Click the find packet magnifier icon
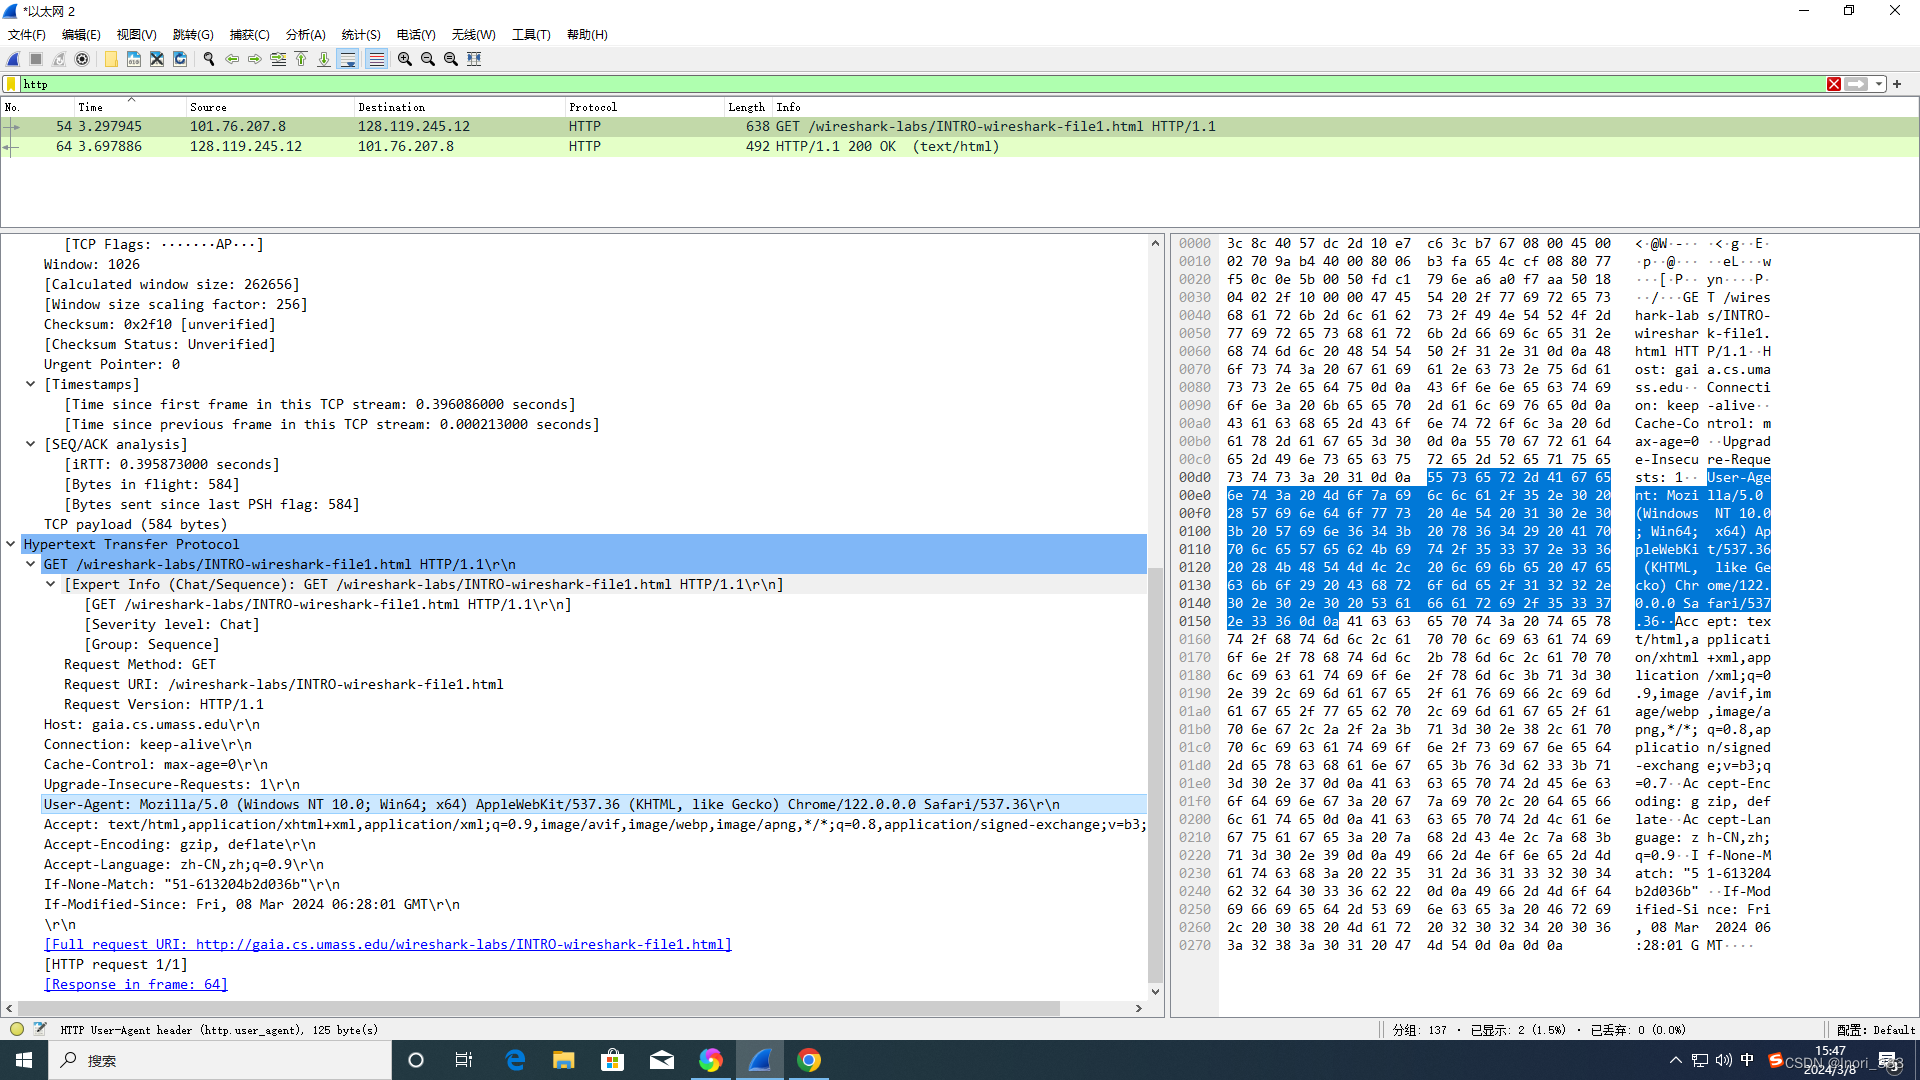 pyautogui.click(x=209, y=59)
